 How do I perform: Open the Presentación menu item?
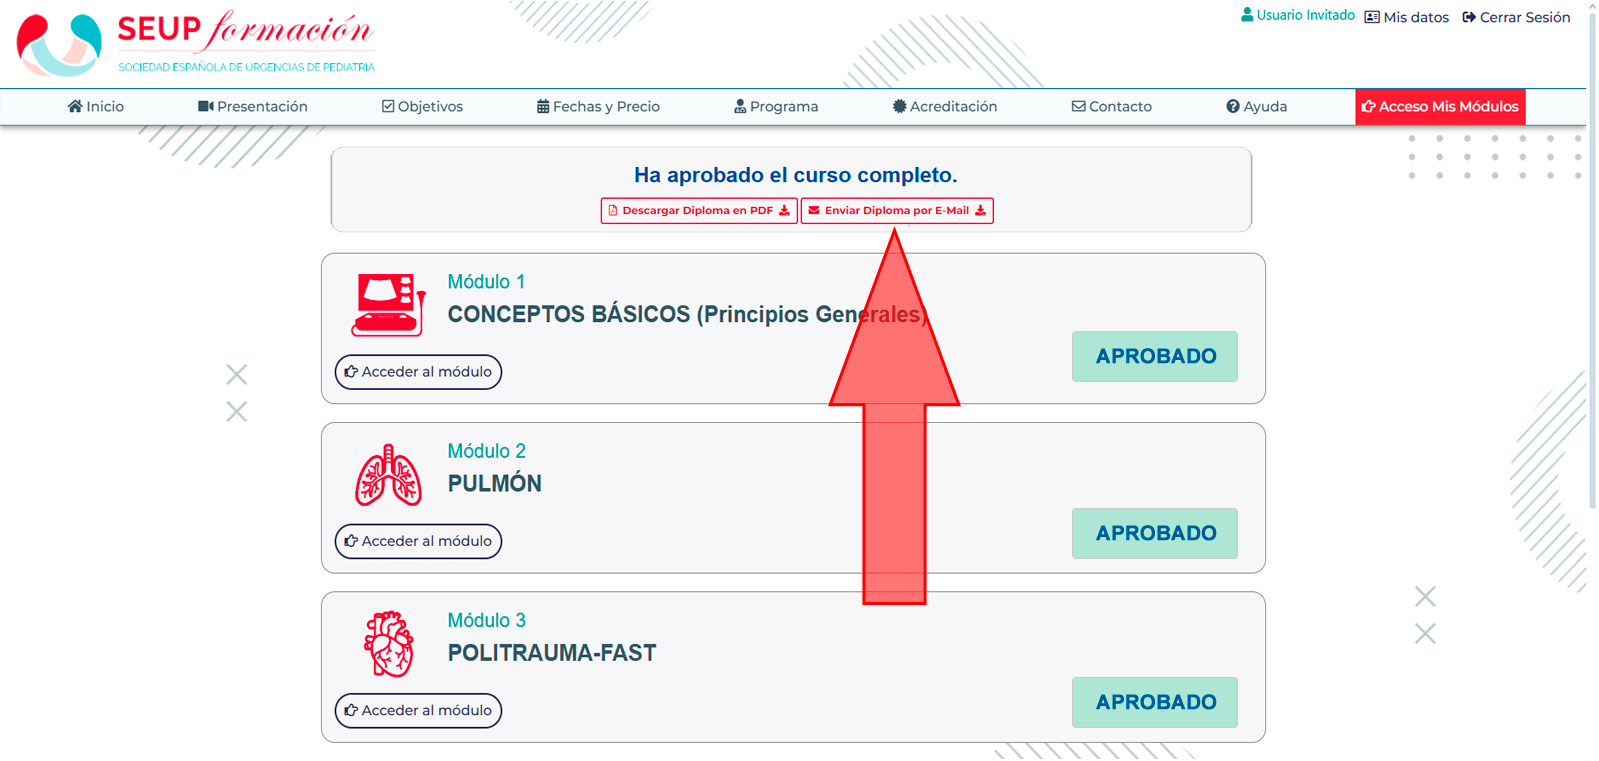point(253,106)
